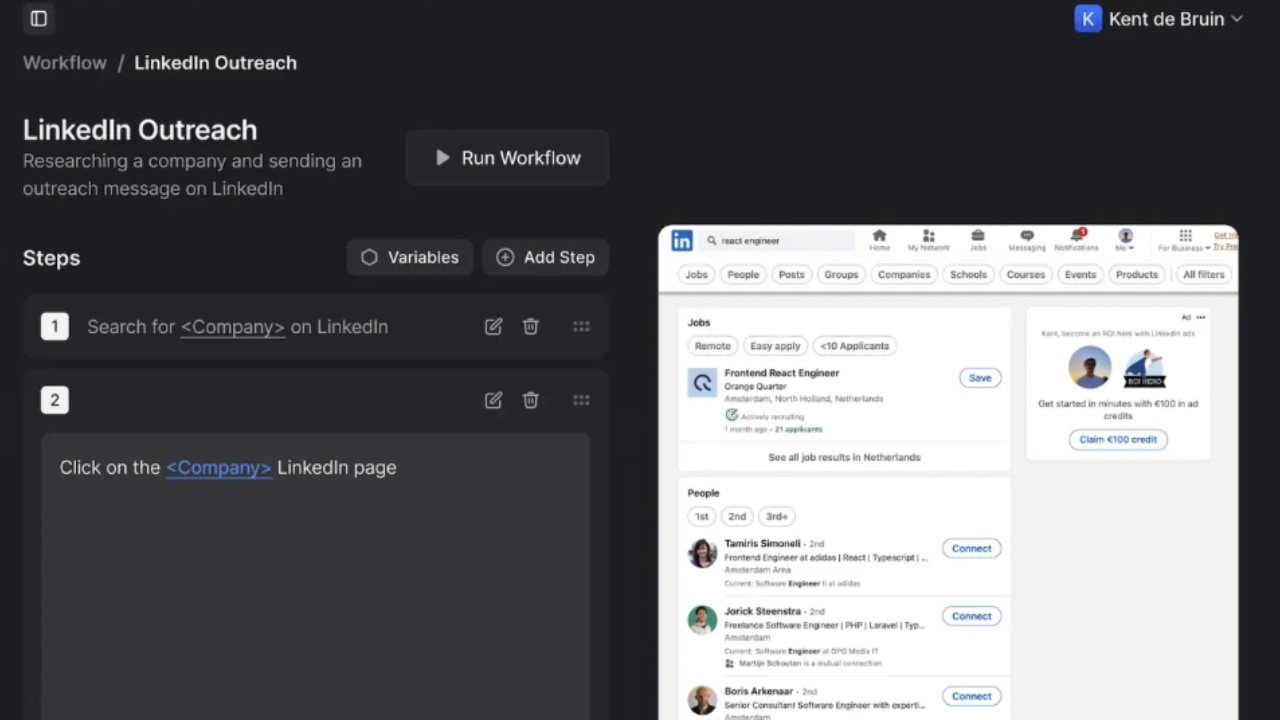Open the All filters option in LinkedIn
The width and height of the screenshot is (1280, 720).
point(1203,275)
